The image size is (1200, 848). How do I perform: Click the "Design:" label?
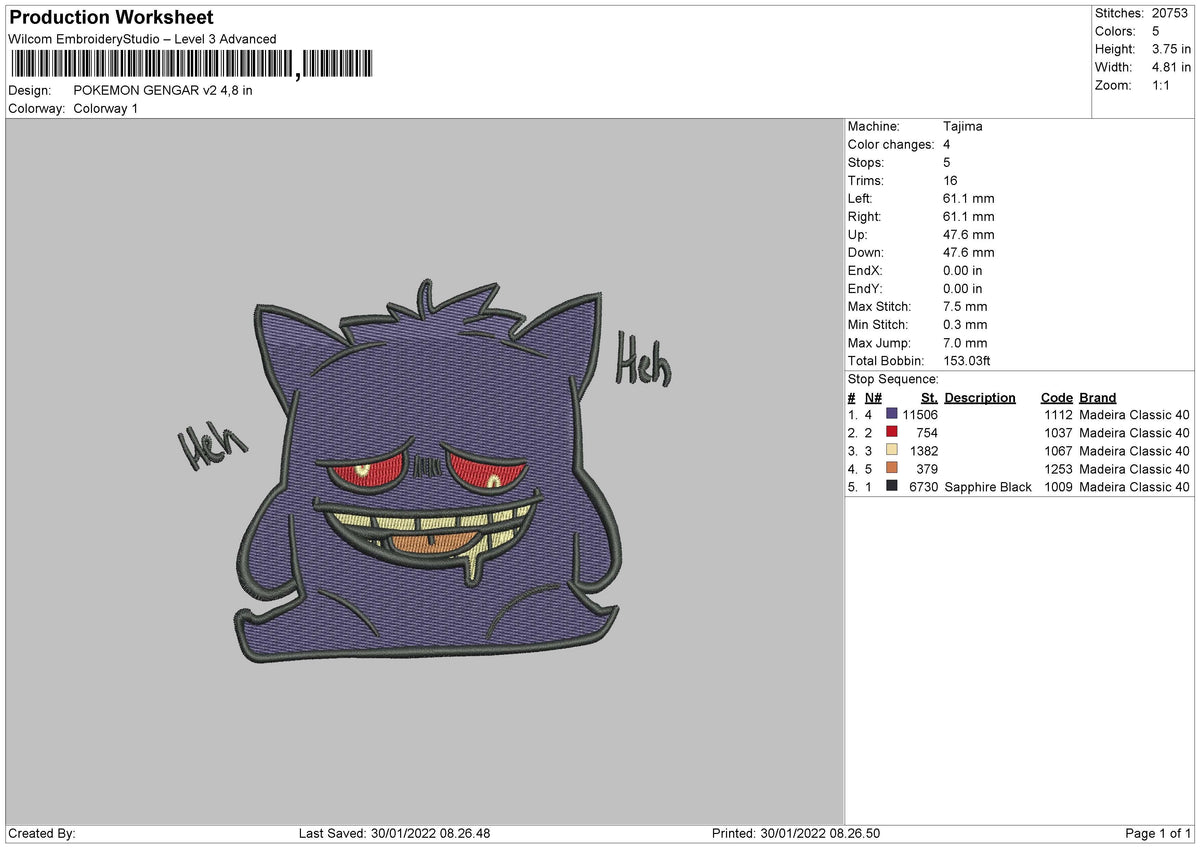(x=30, y=91)
